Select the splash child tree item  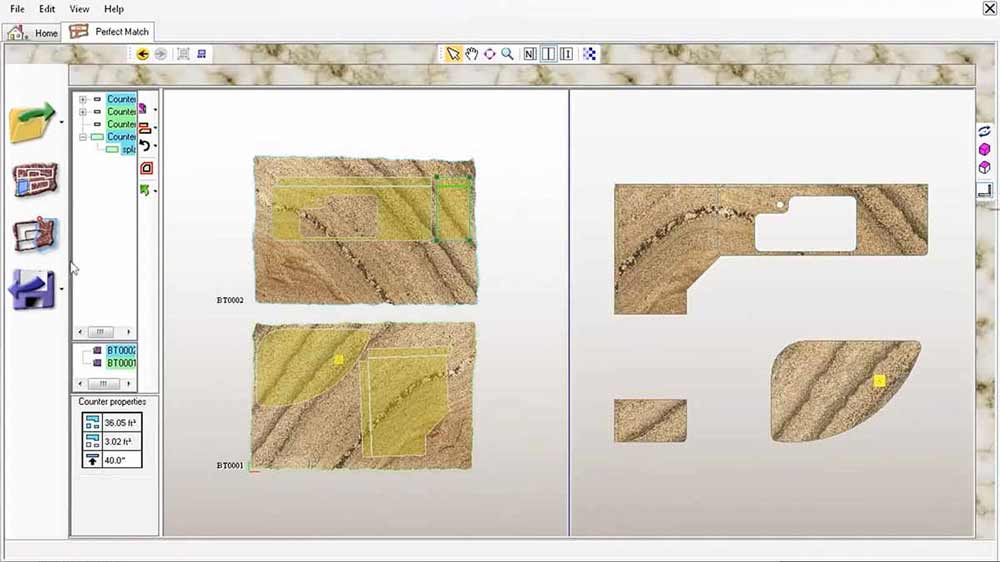[128, 149]
